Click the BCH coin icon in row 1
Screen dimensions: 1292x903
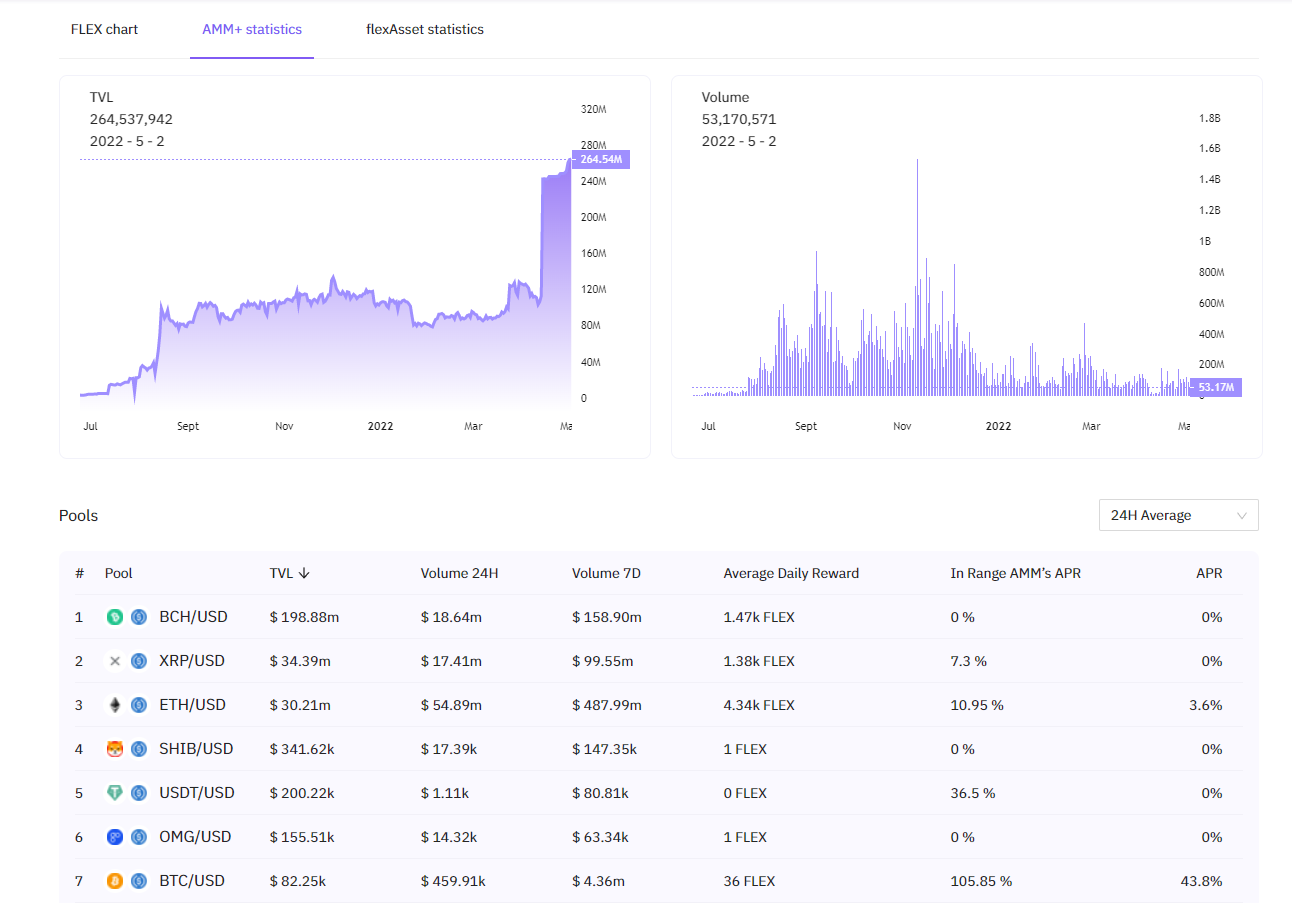coord(115,617)
